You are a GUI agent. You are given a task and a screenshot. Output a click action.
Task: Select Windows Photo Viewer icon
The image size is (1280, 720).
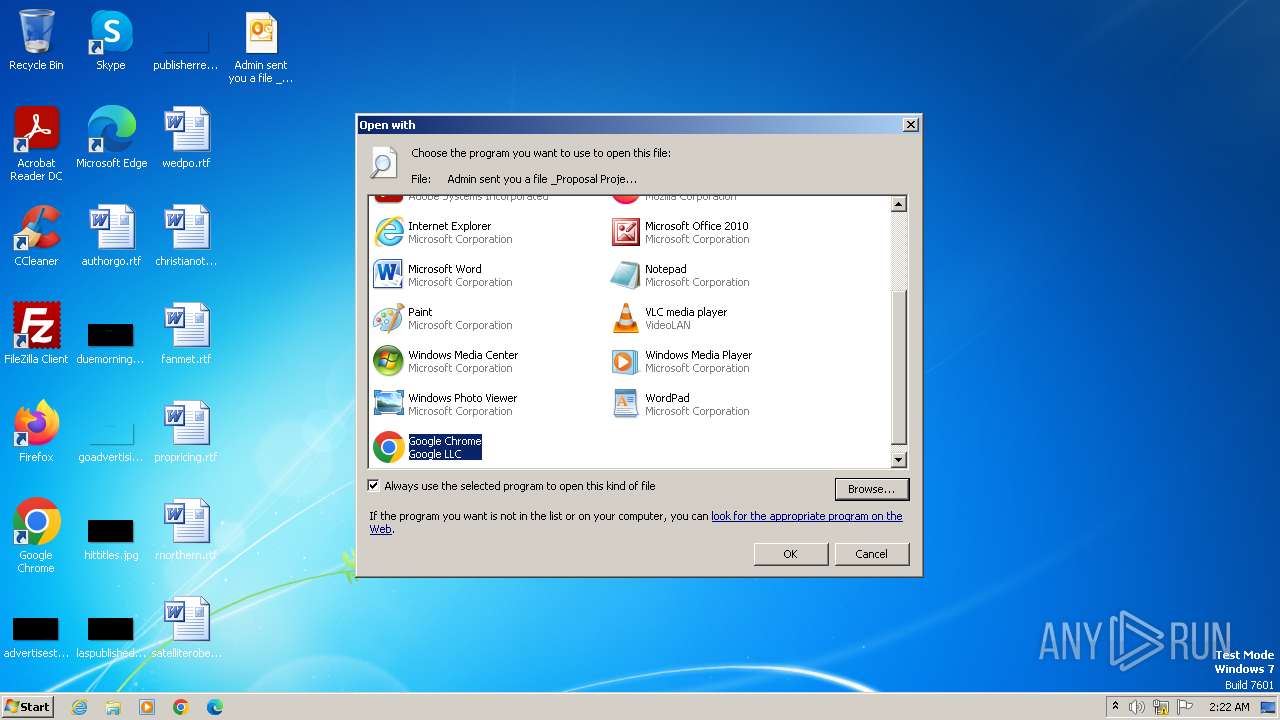click(x=388, y=404)
